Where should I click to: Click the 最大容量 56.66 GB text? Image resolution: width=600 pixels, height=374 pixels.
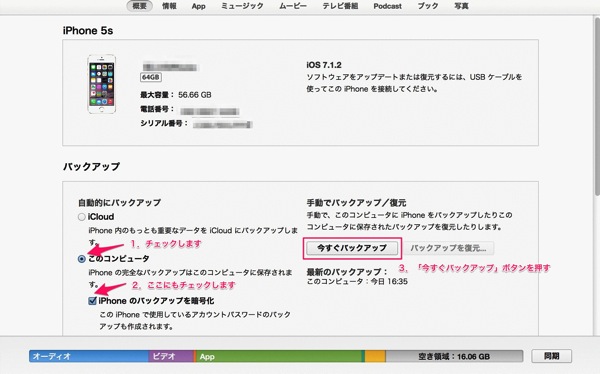click(x=176, y=95)
